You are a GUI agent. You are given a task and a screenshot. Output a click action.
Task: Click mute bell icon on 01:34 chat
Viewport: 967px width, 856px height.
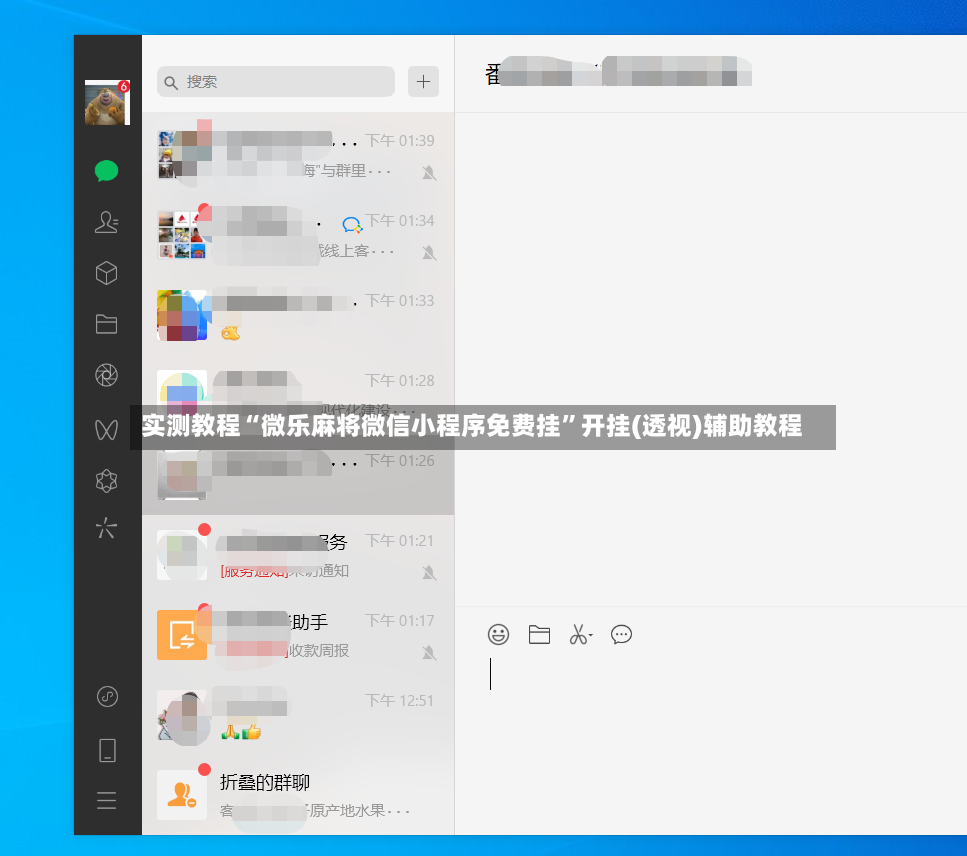click(x=429, y=253)
